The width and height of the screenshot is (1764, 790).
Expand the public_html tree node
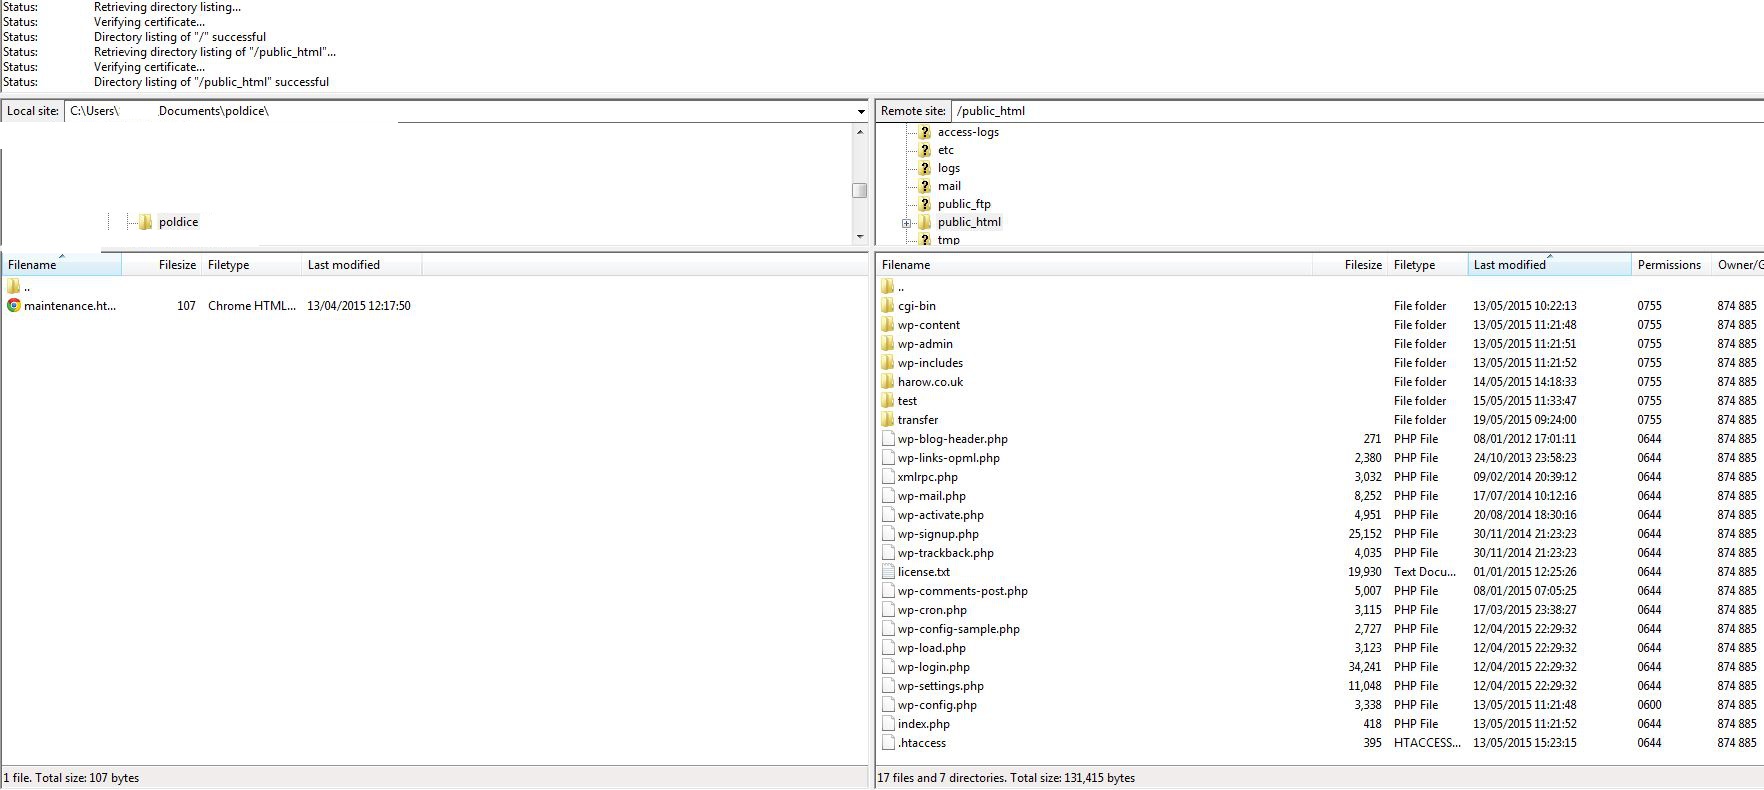(x=906, y=223)
